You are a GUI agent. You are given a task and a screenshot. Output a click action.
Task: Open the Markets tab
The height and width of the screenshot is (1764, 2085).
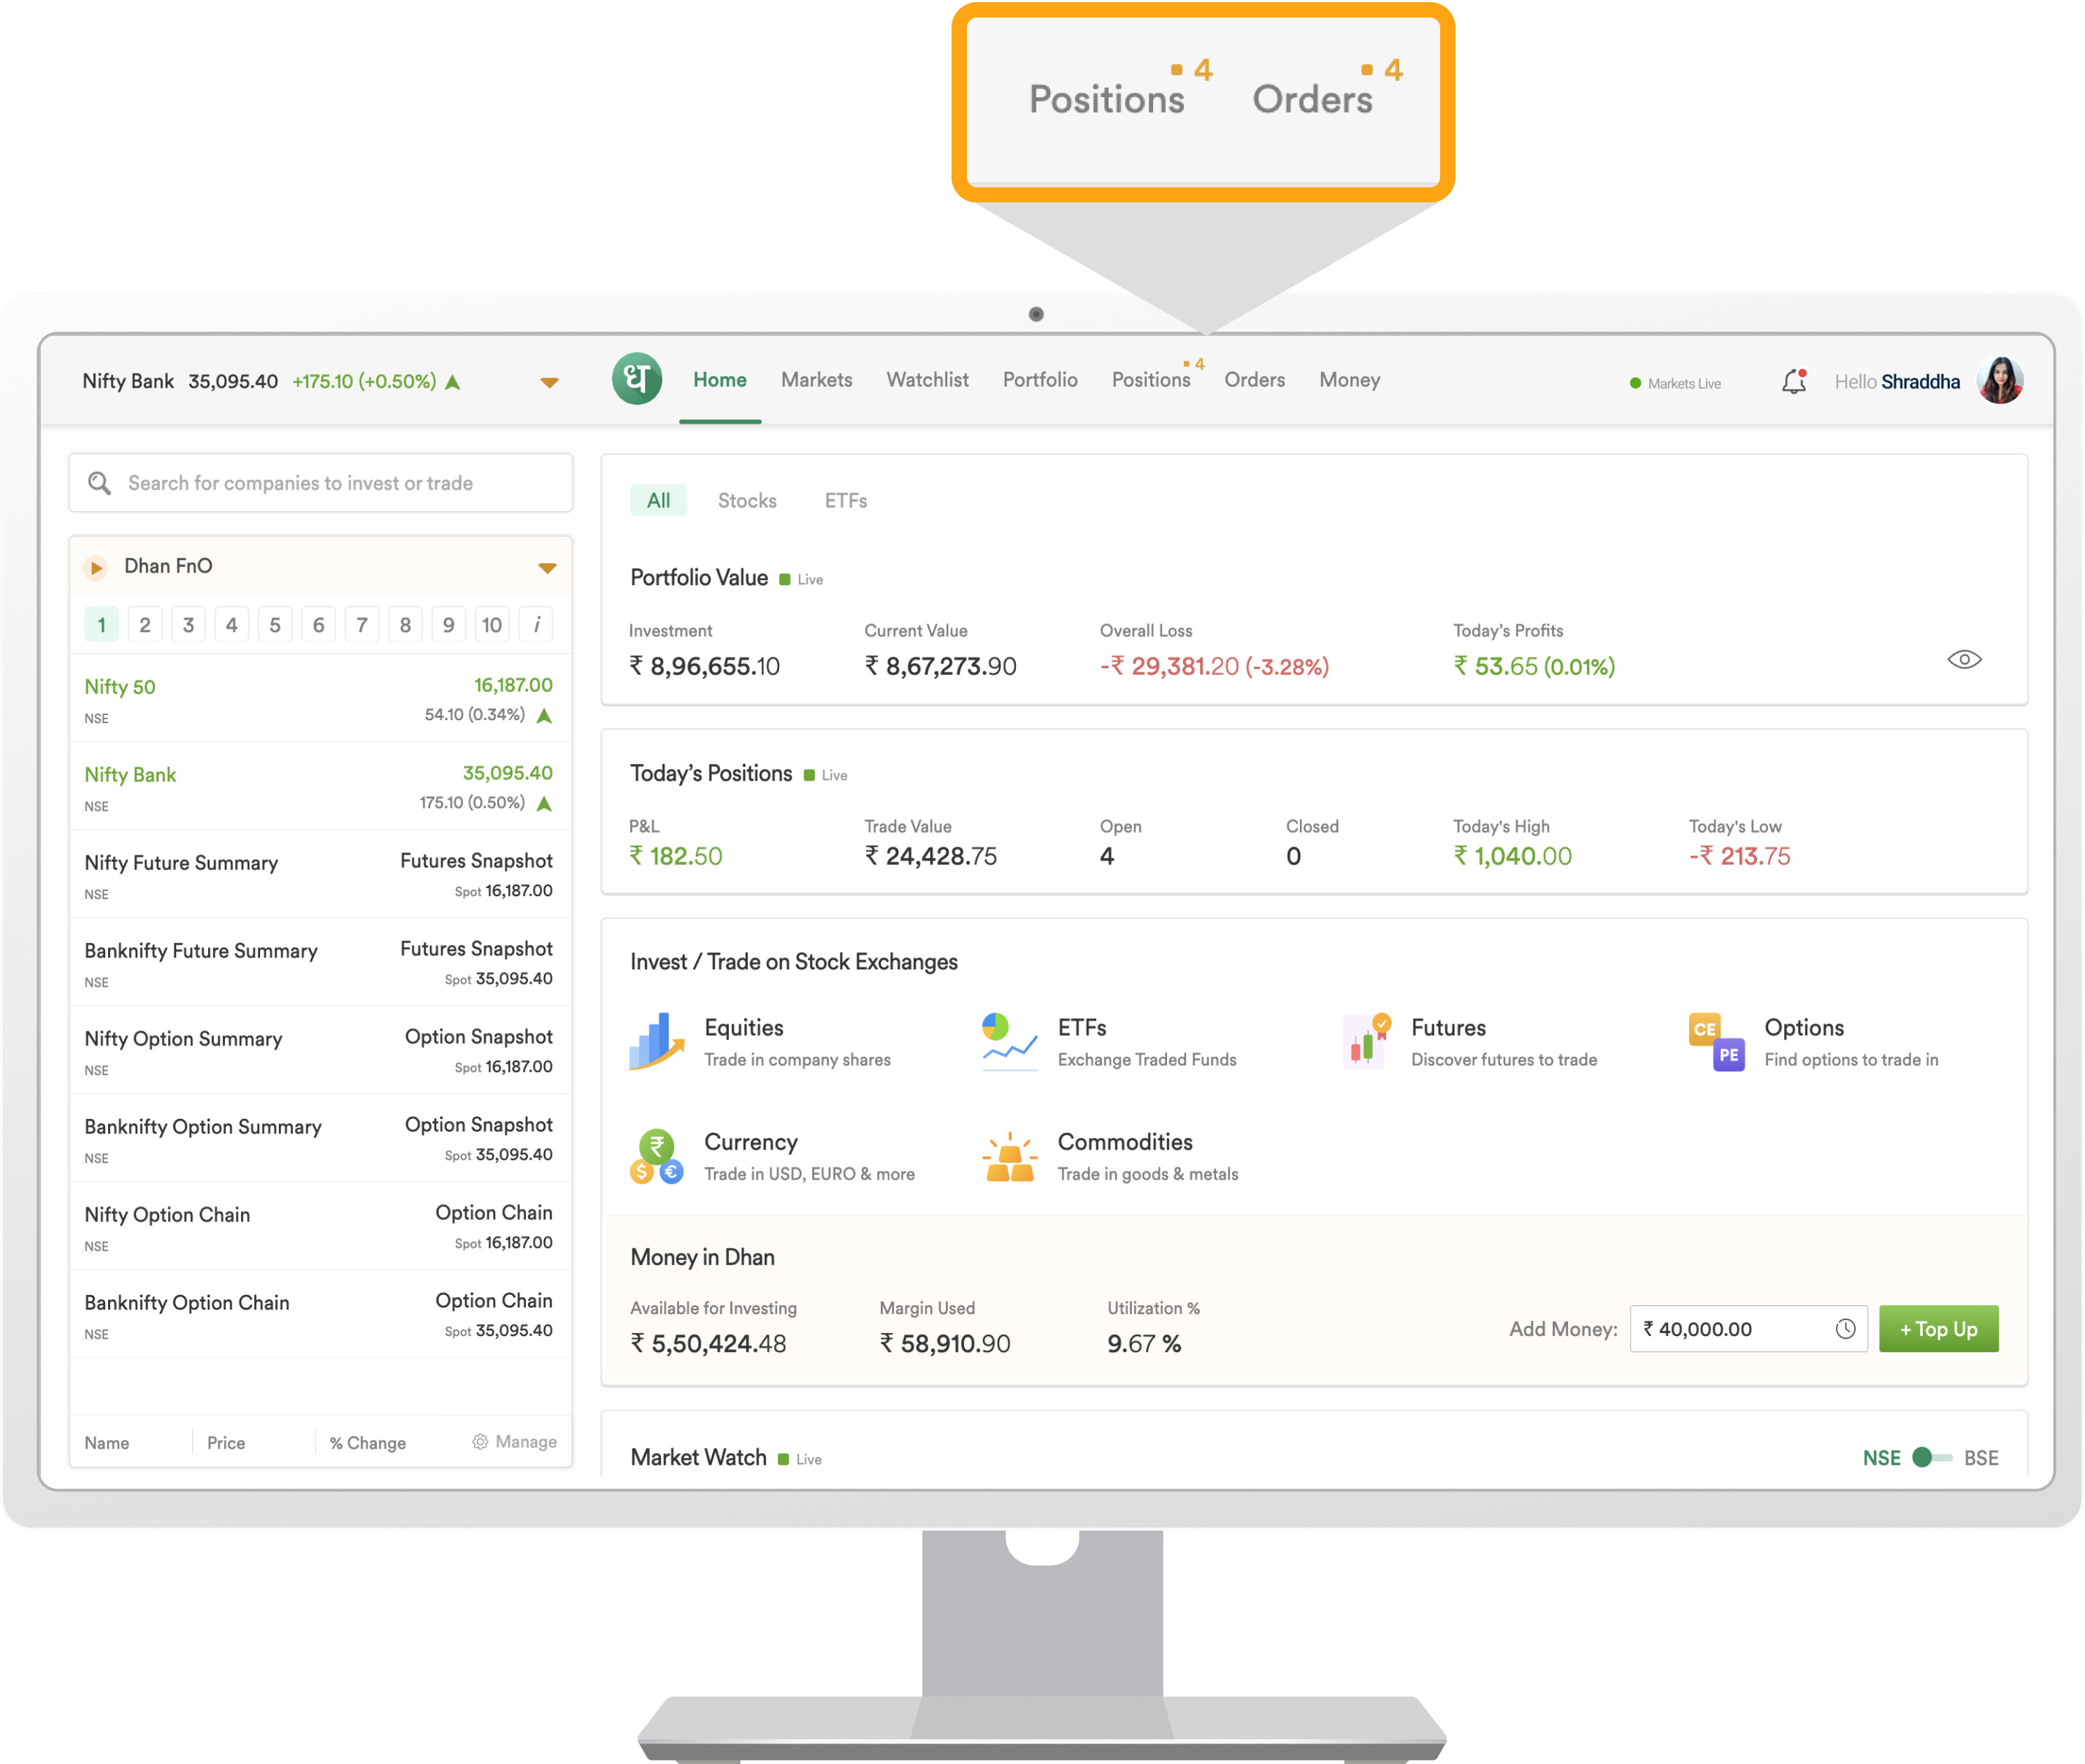click(x=817, y=380)
